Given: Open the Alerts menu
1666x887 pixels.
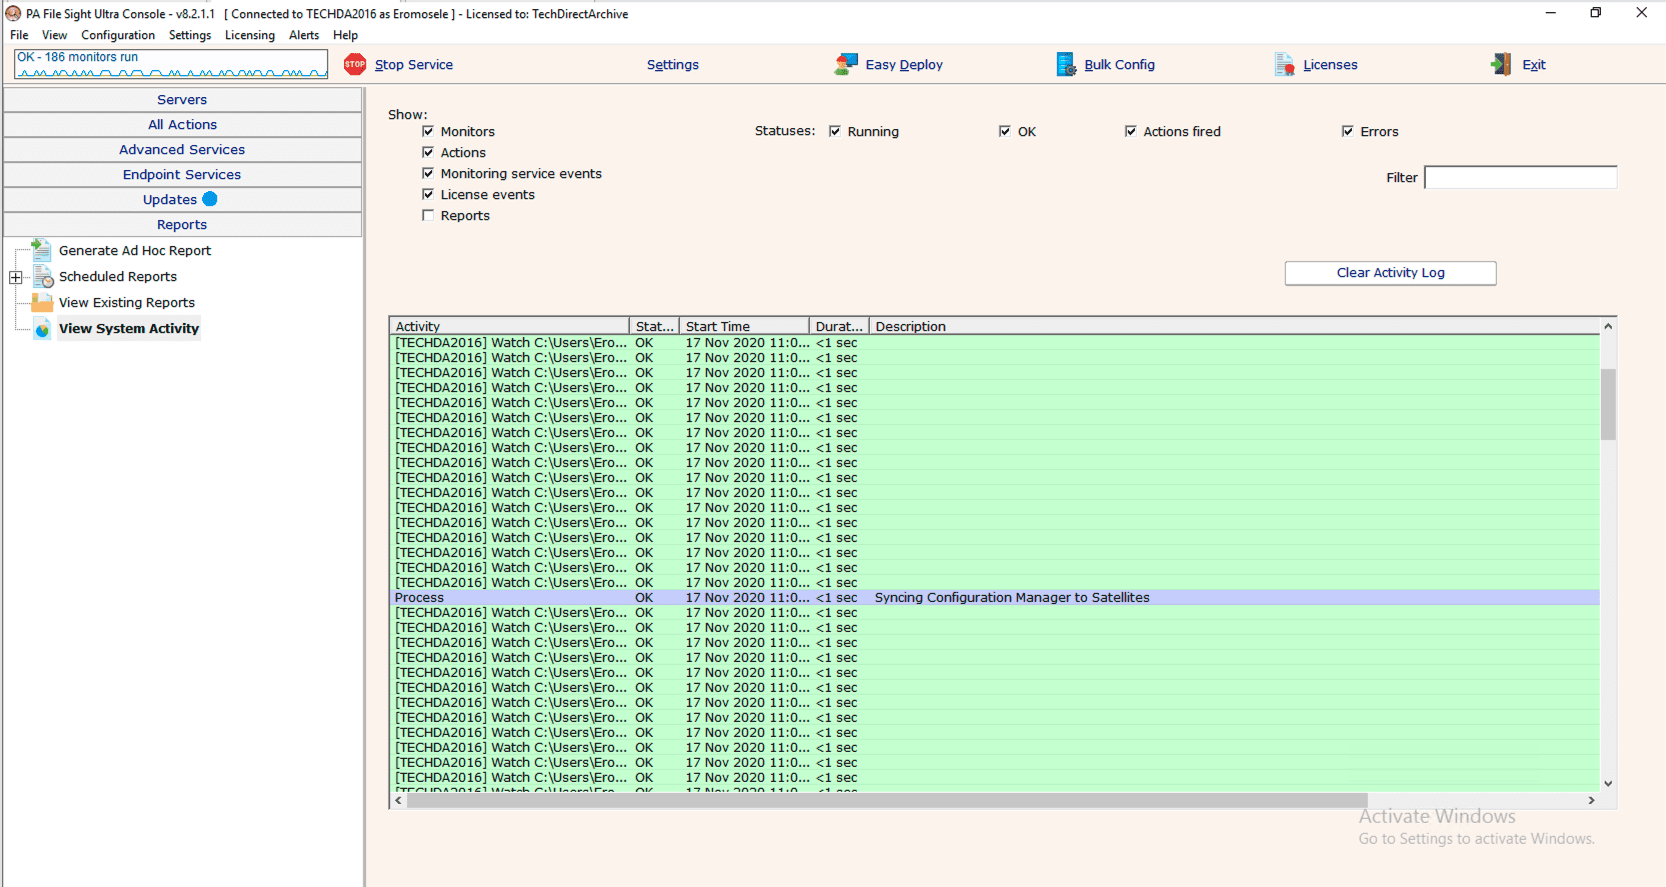Looking at the screenshot, I should [304, 35].
